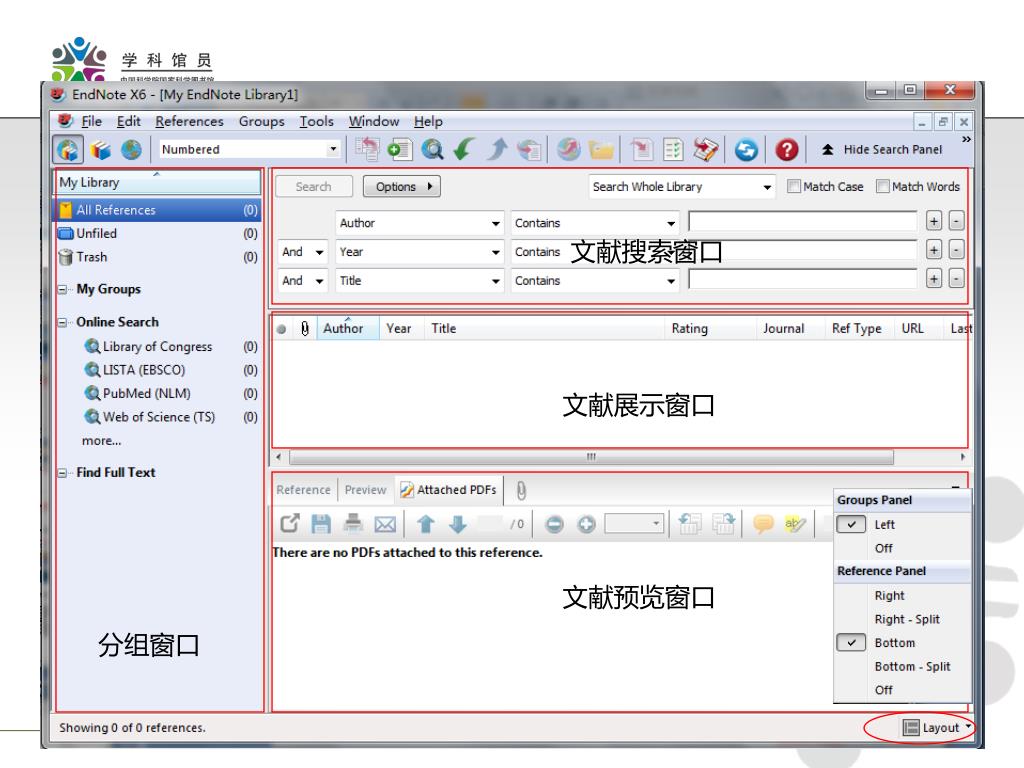
Task: Switch to Online Search mode globe icon
Action: pos(131,150)
